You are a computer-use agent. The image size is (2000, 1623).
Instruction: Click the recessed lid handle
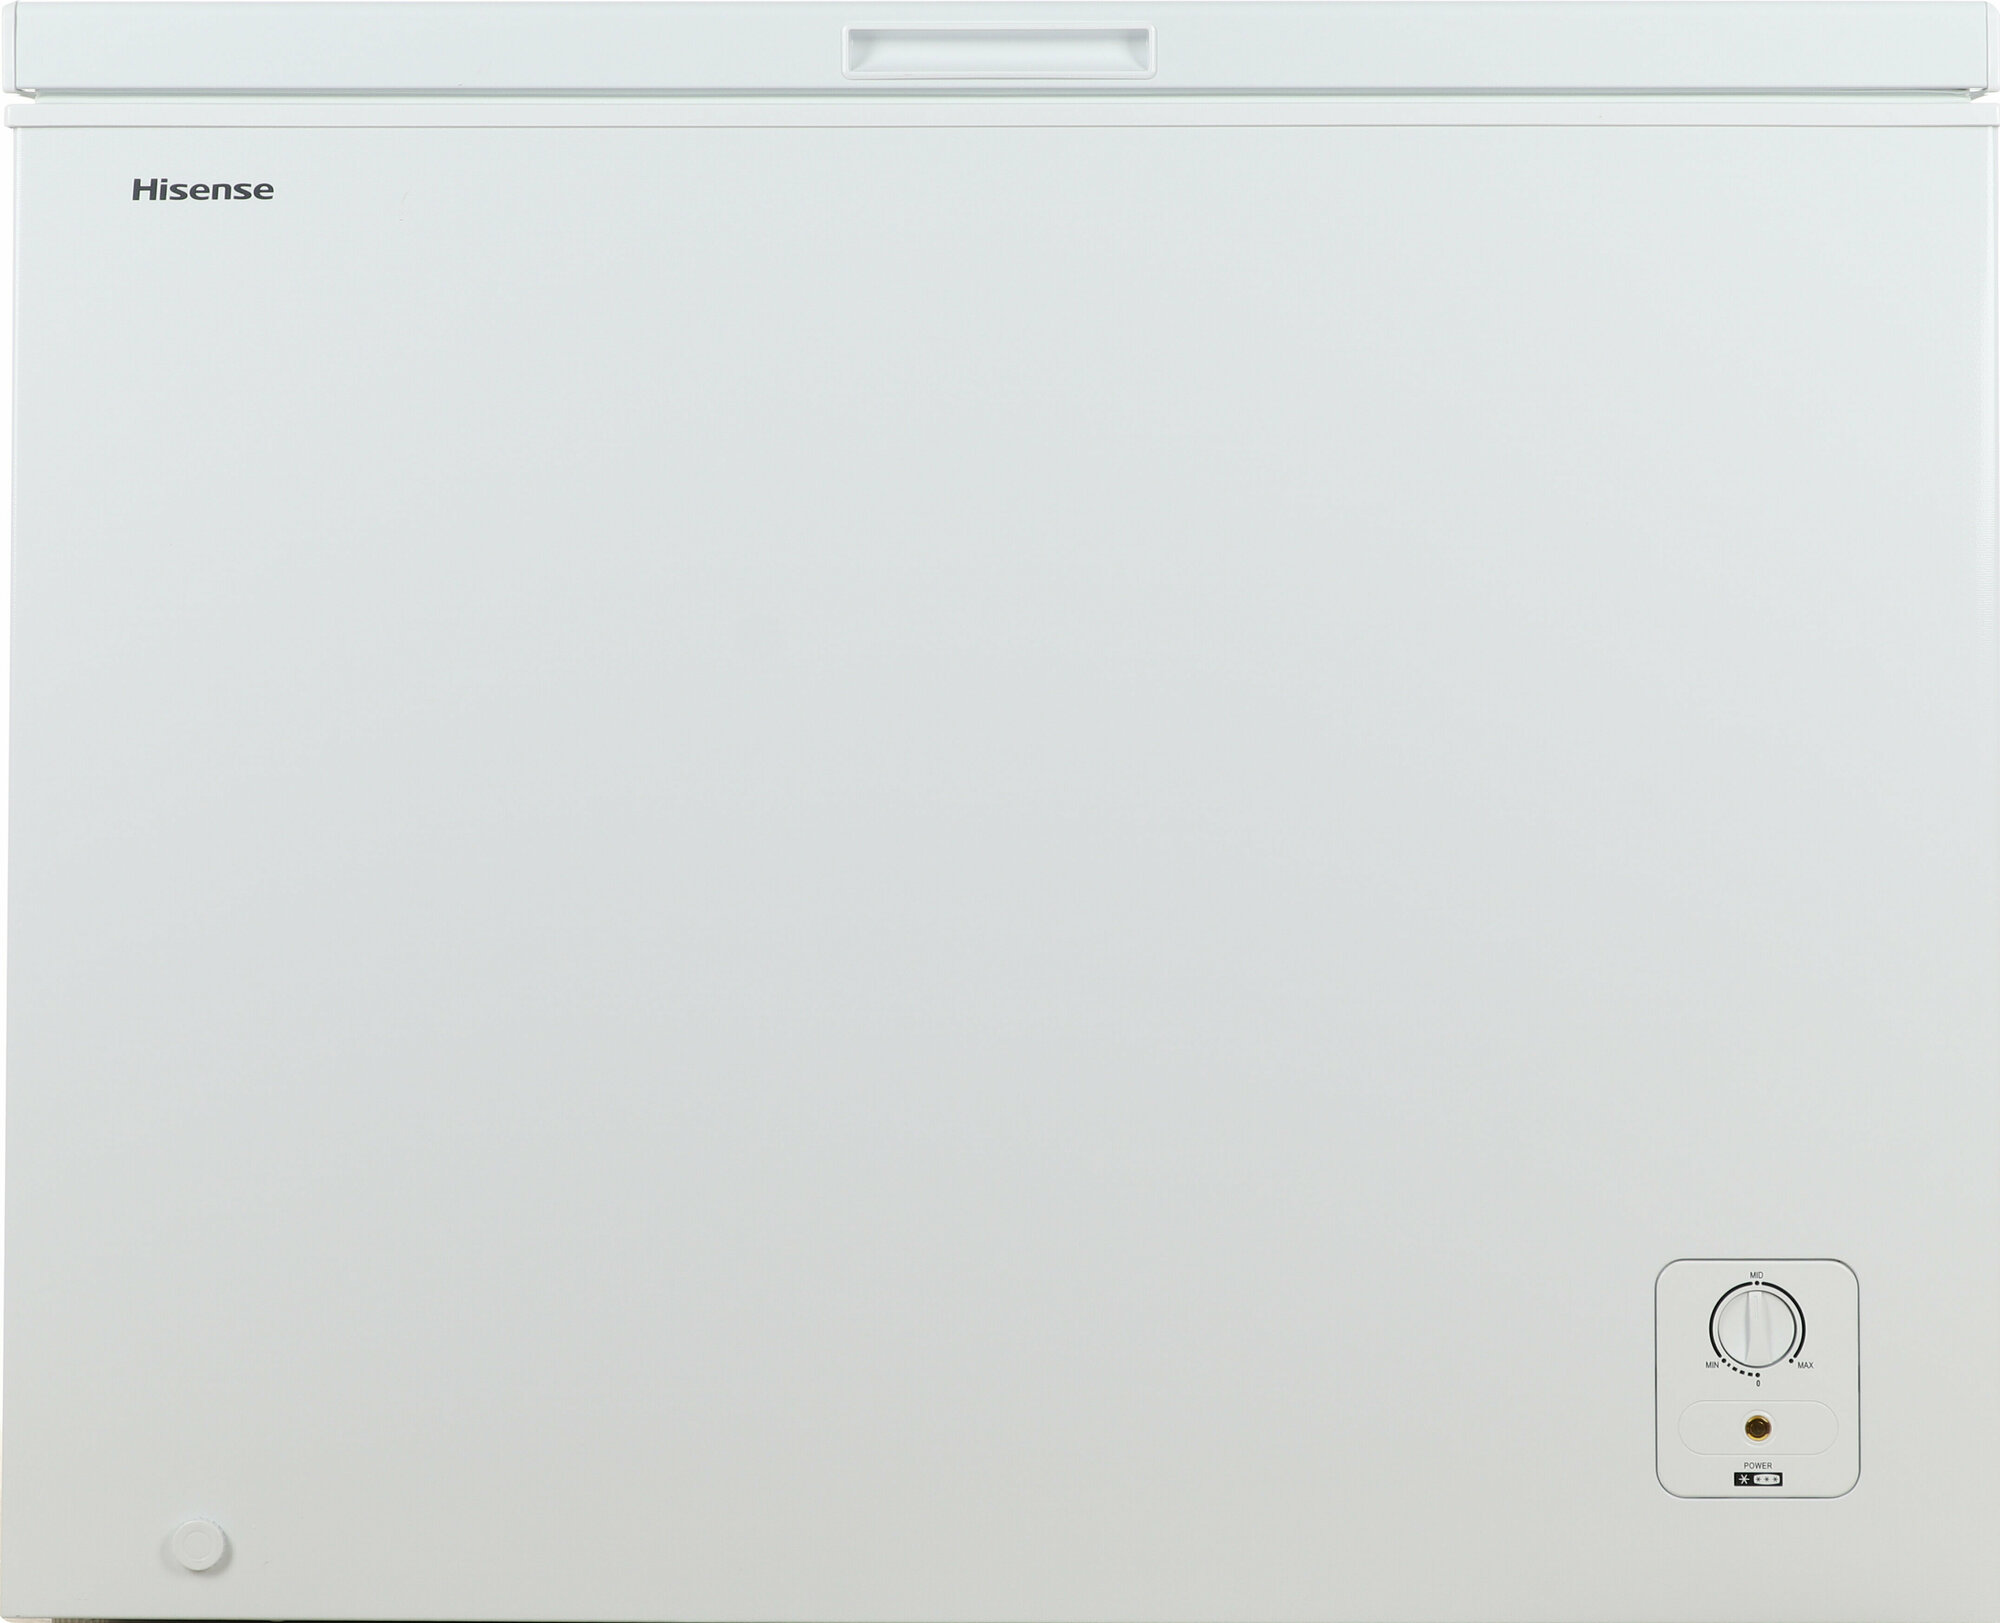coord(1000,52)
